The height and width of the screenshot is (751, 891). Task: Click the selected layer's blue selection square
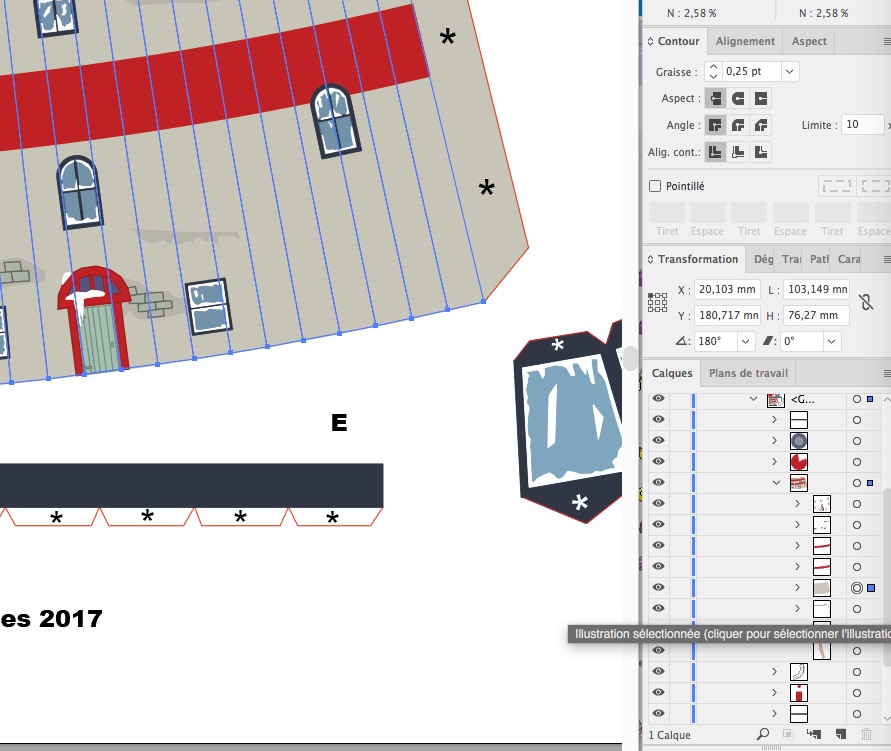[x=870, y=587]
